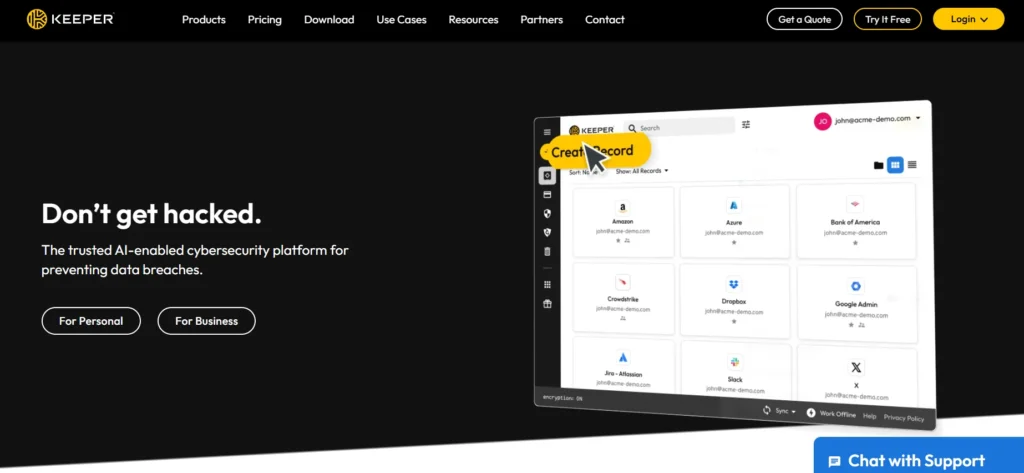The height and width of the screenshot is (473, 1024).
Task: Click the Azure record logo
Action: click(x=733, y=205)
